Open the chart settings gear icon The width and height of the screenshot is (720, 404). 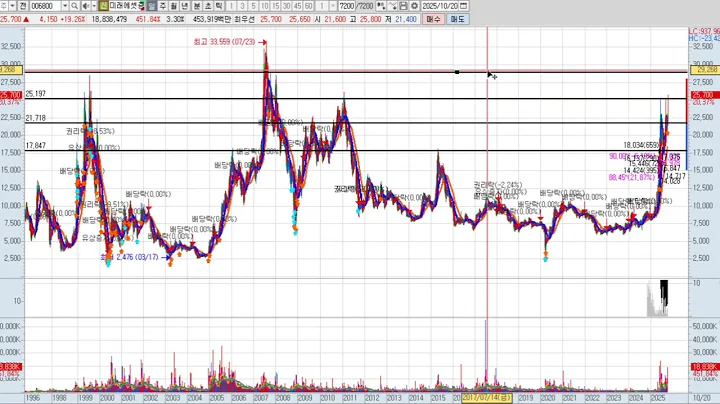pos(414,6)
